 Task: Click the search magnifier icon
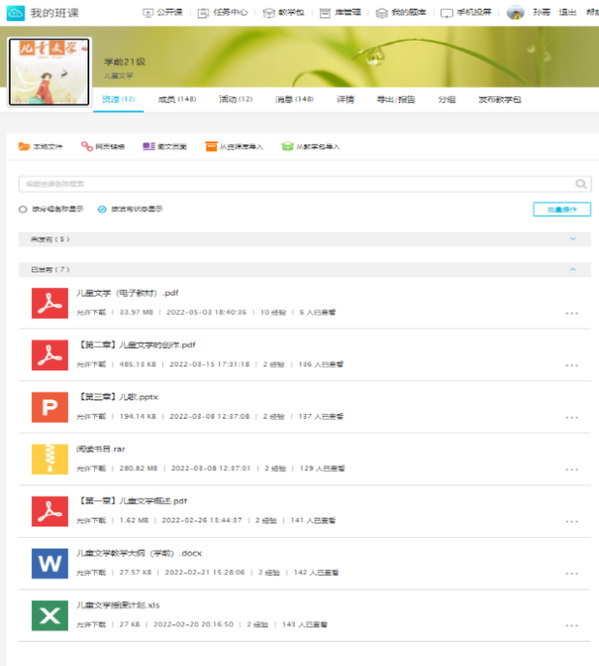581,184
